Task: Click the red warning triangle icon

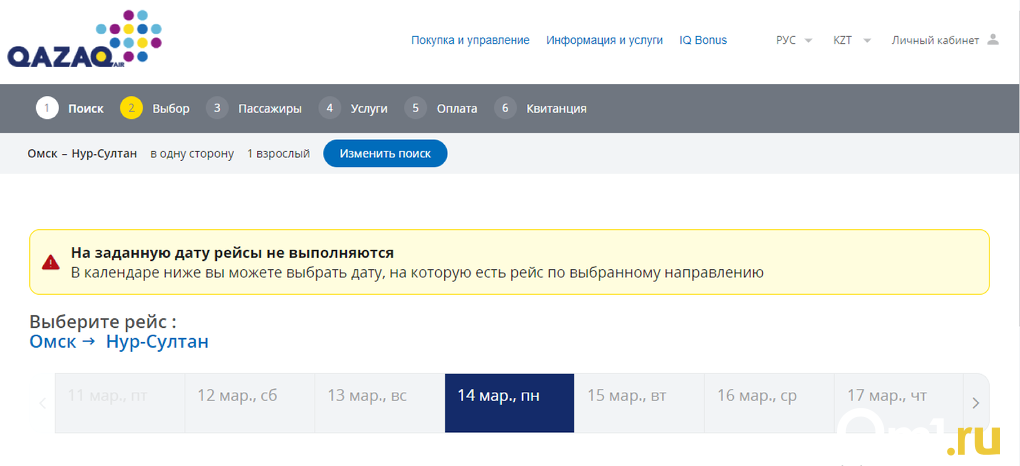Action: tap(51, 262)
